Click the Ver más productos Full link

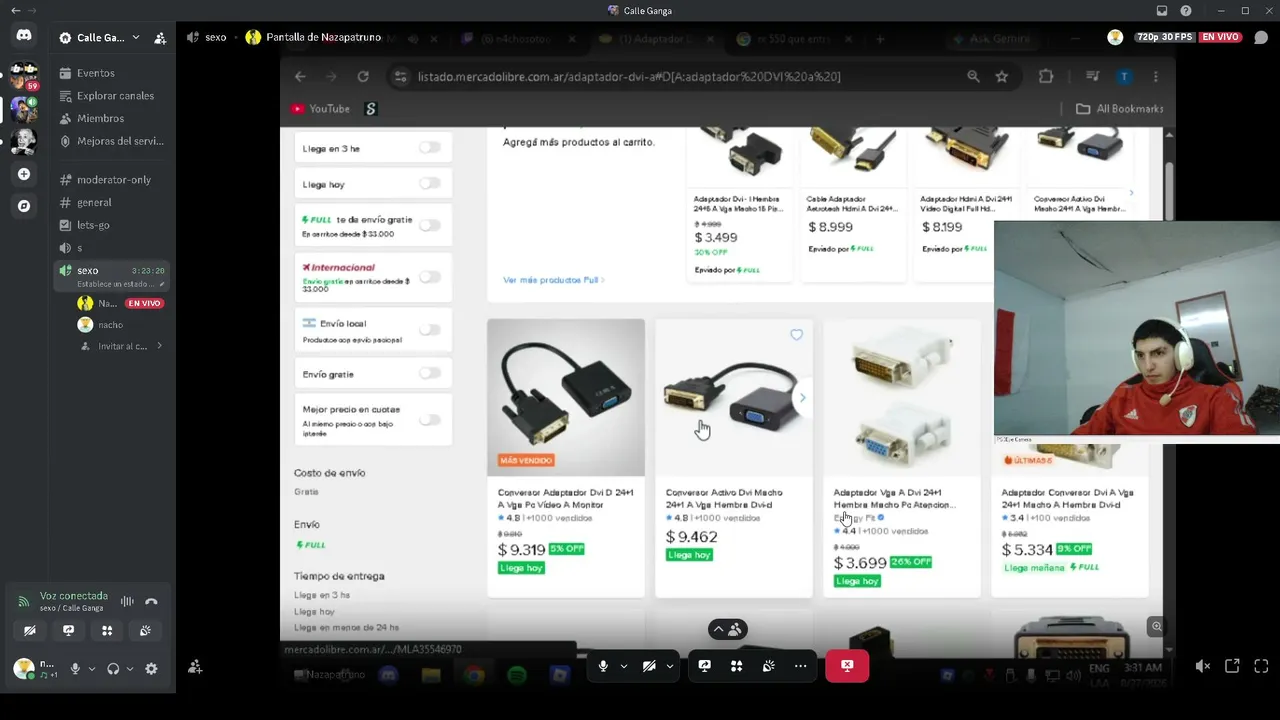553,280
